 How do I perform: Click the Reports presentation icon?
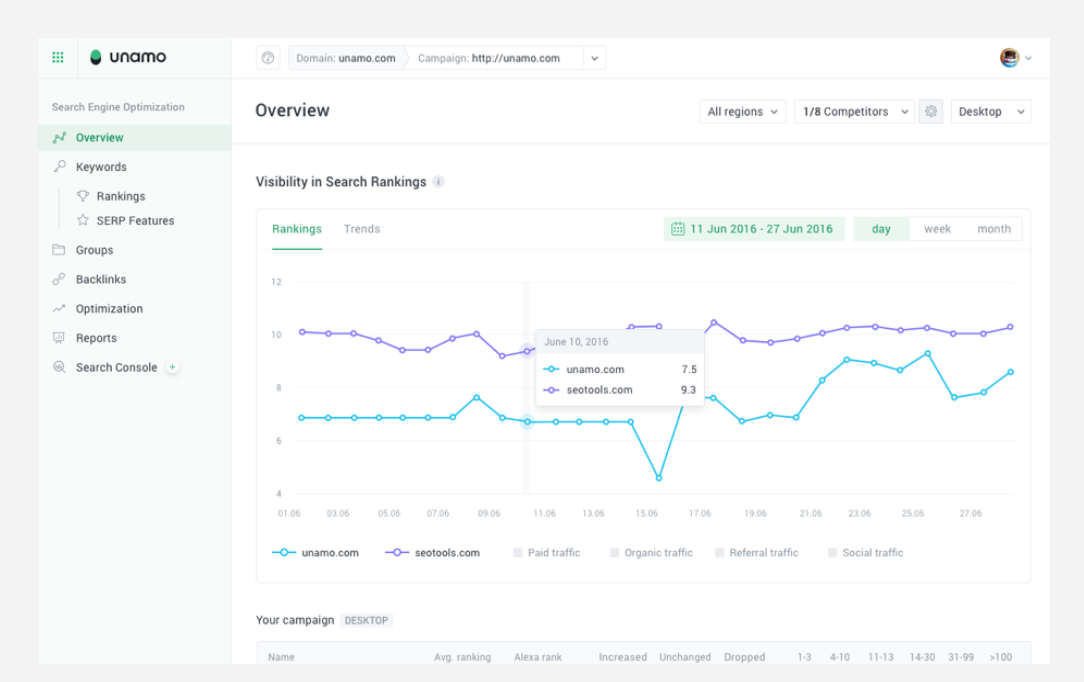coord(59,338)
